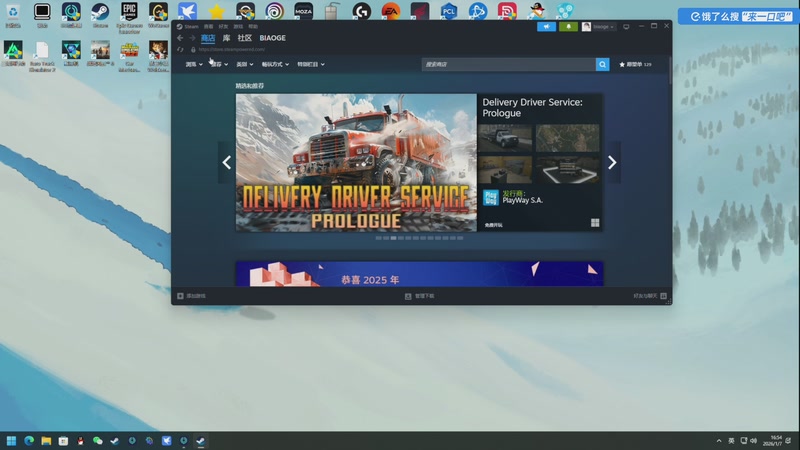Click the blue search magnifier button
Image resolution: width=800 pixels, height=450 pixels.
click(602, 64)
